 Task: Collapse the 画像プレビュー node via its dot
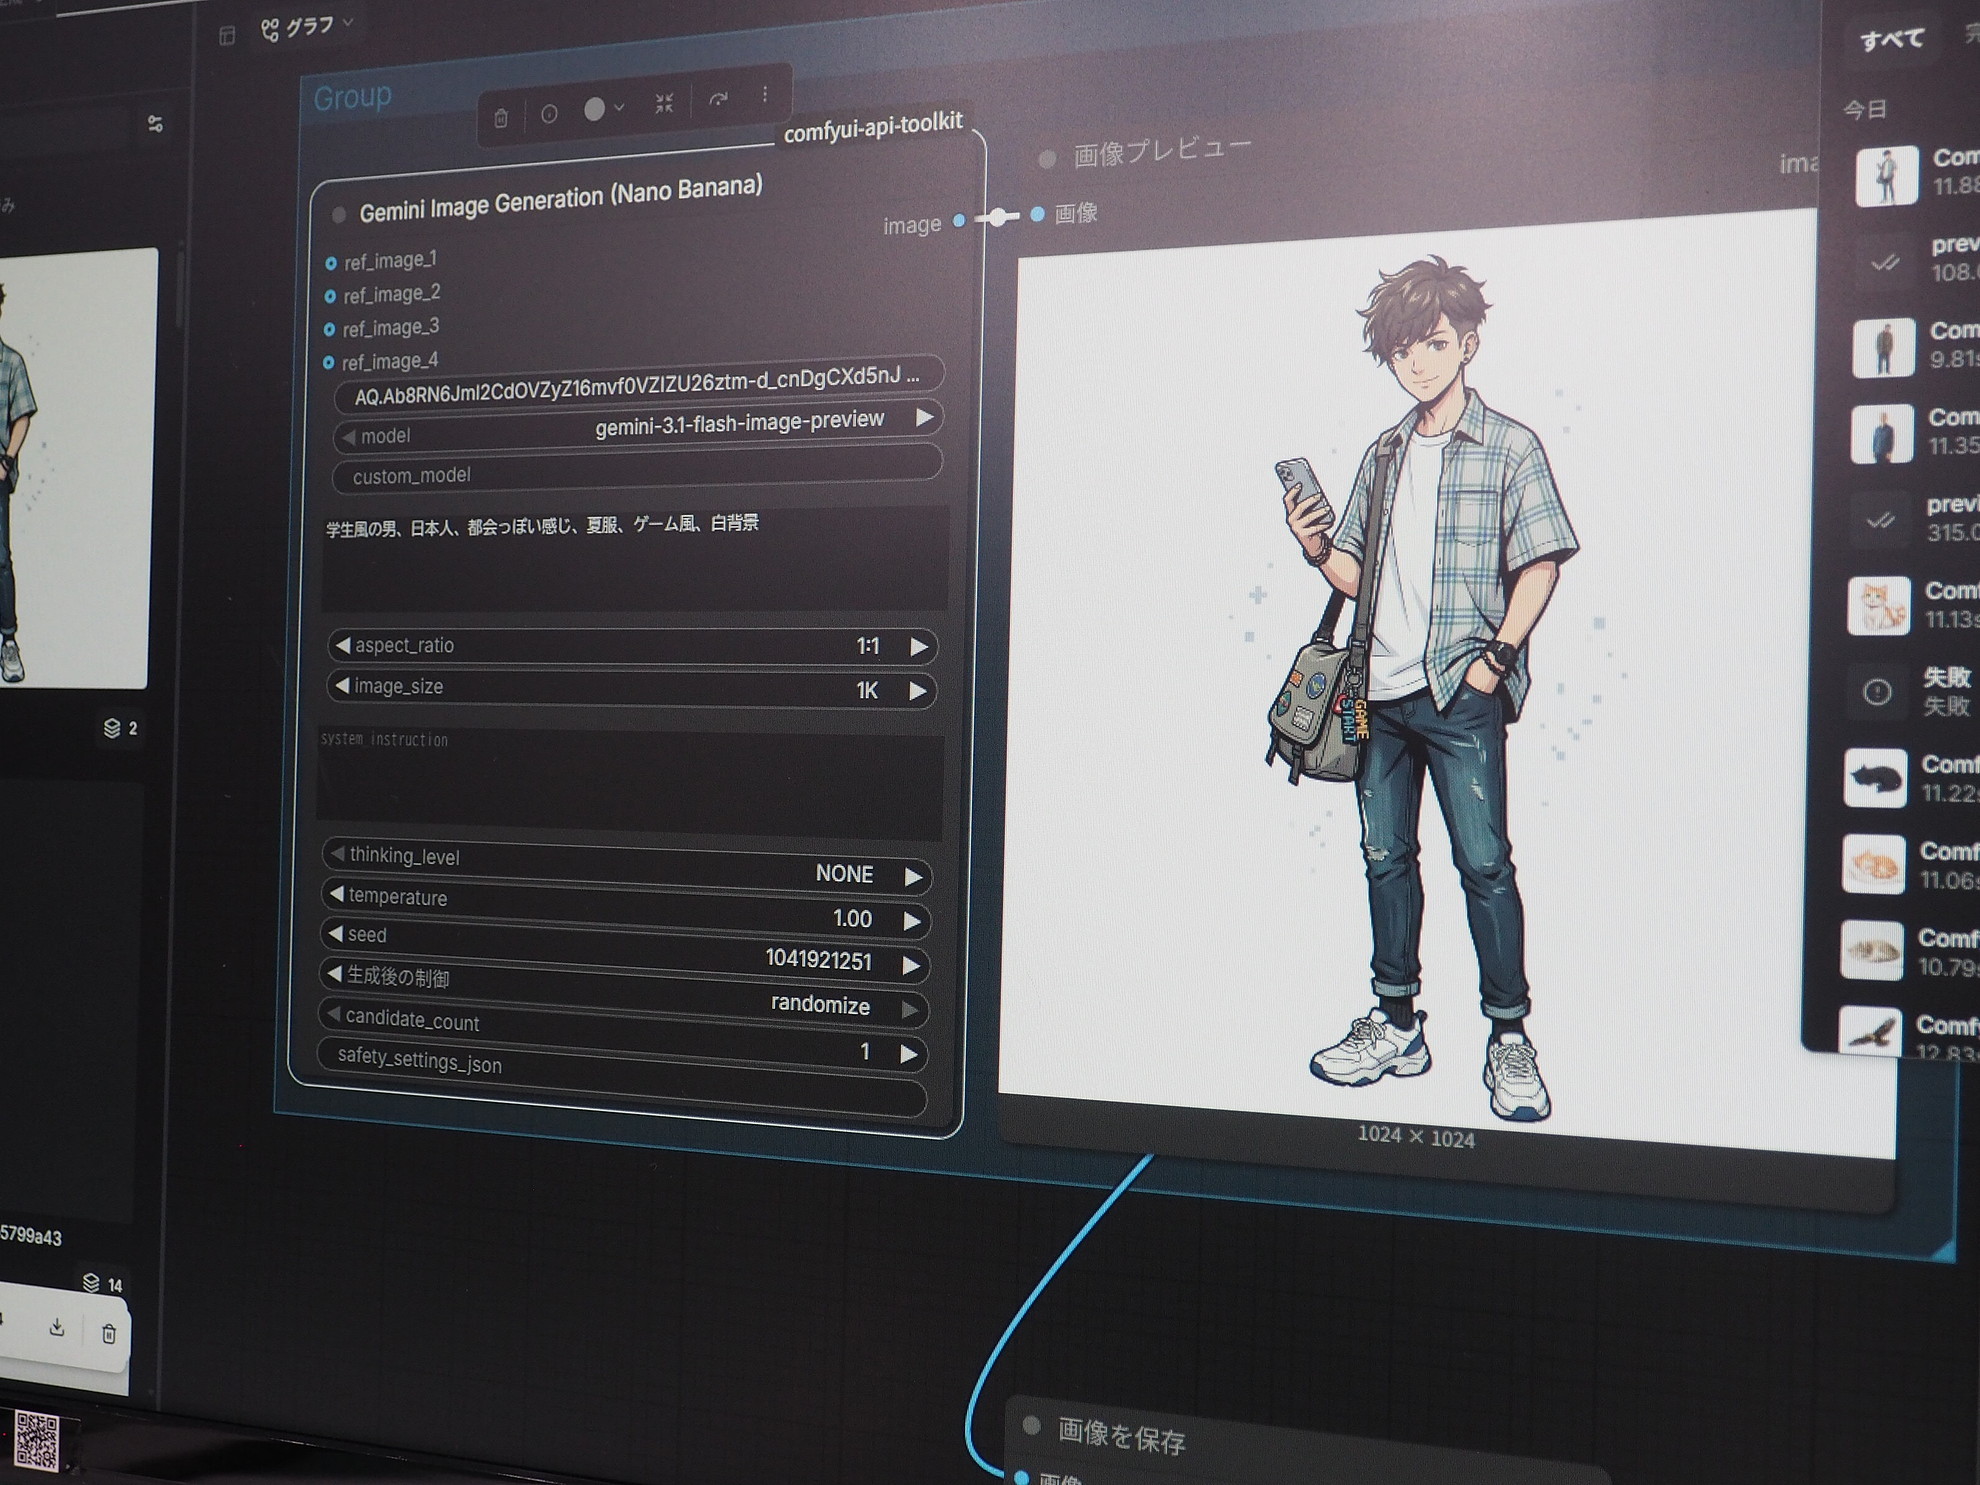[1047, 158]
